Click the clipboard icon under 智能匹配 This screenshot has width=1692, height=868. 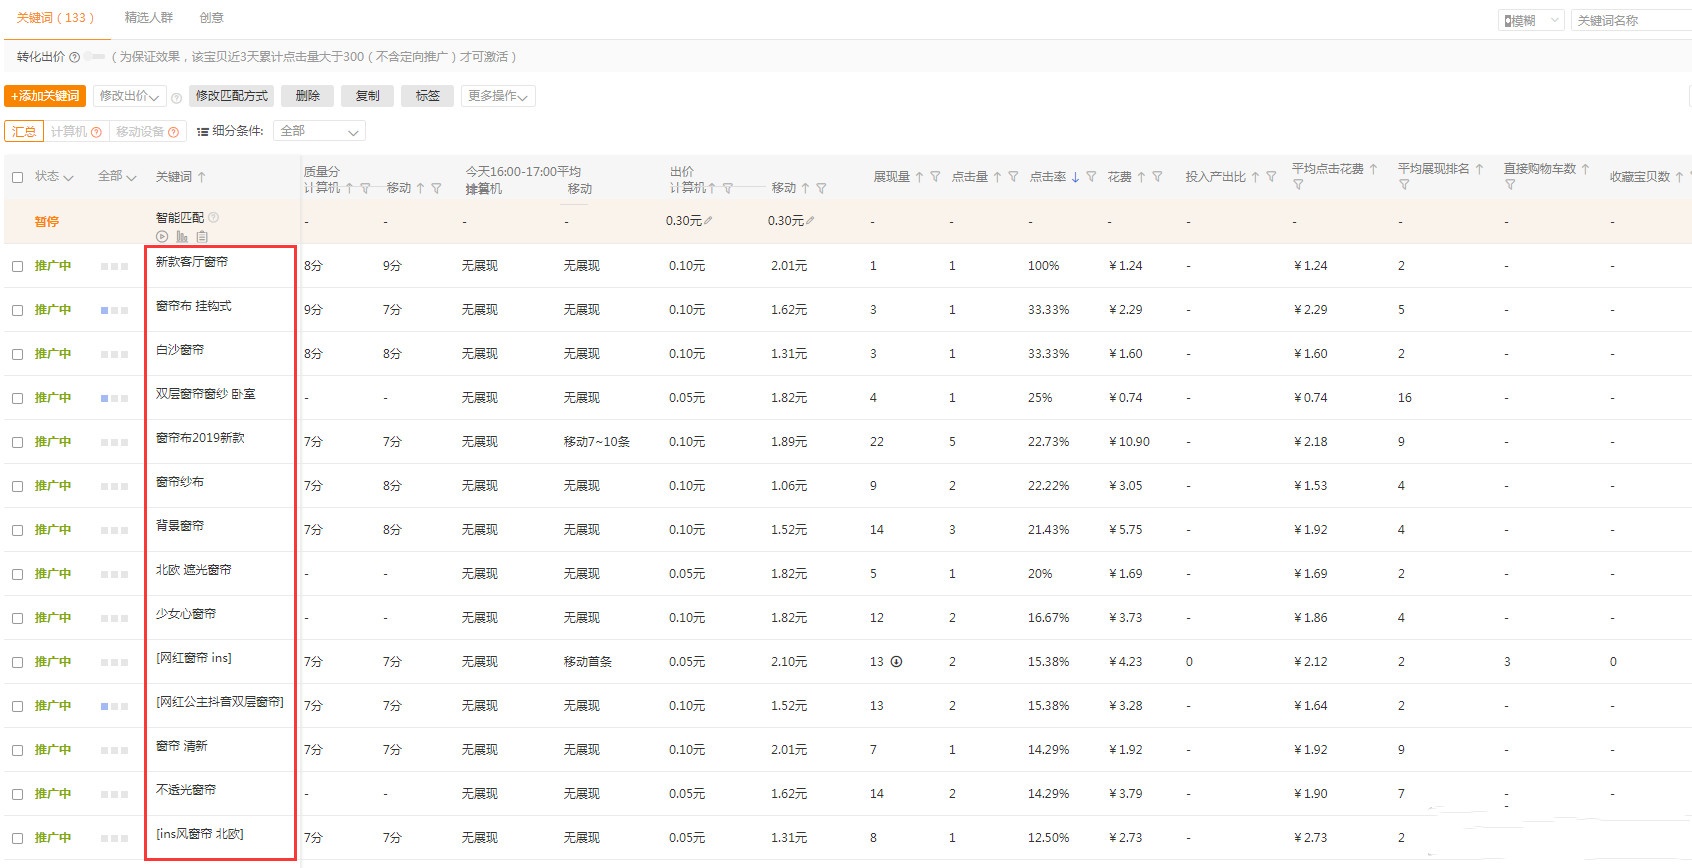[x=202, y=237]
